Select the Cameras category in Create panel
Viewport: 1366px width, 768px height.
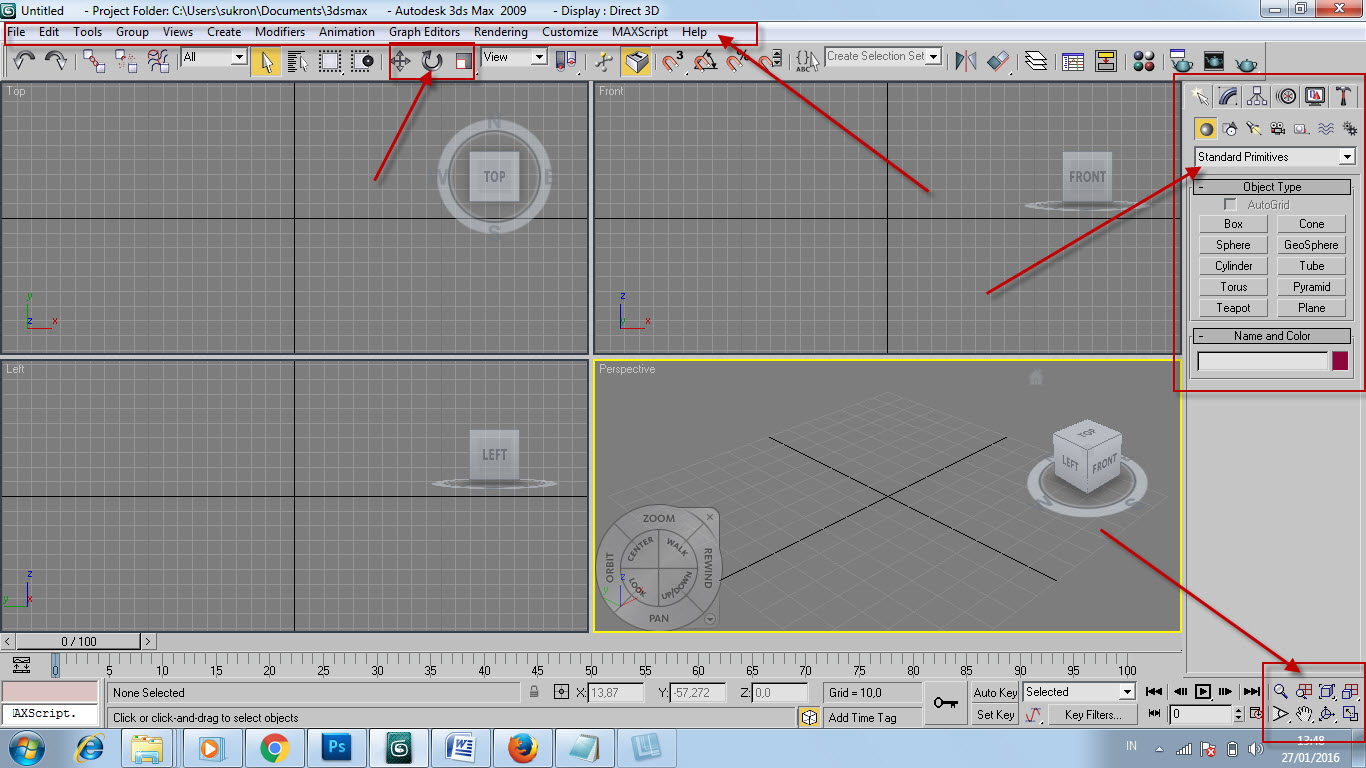tap(1277, 128)
